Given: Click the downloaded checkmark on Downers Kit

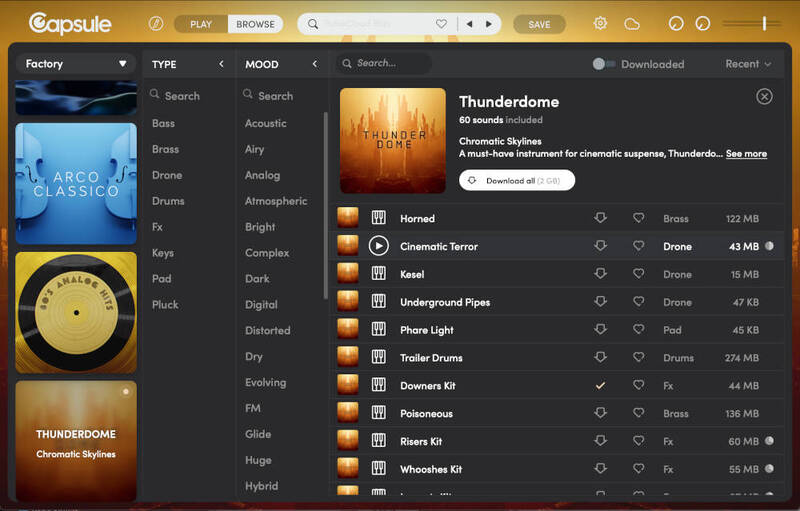Looking at the screenshot, I should (x=601, y=386).
